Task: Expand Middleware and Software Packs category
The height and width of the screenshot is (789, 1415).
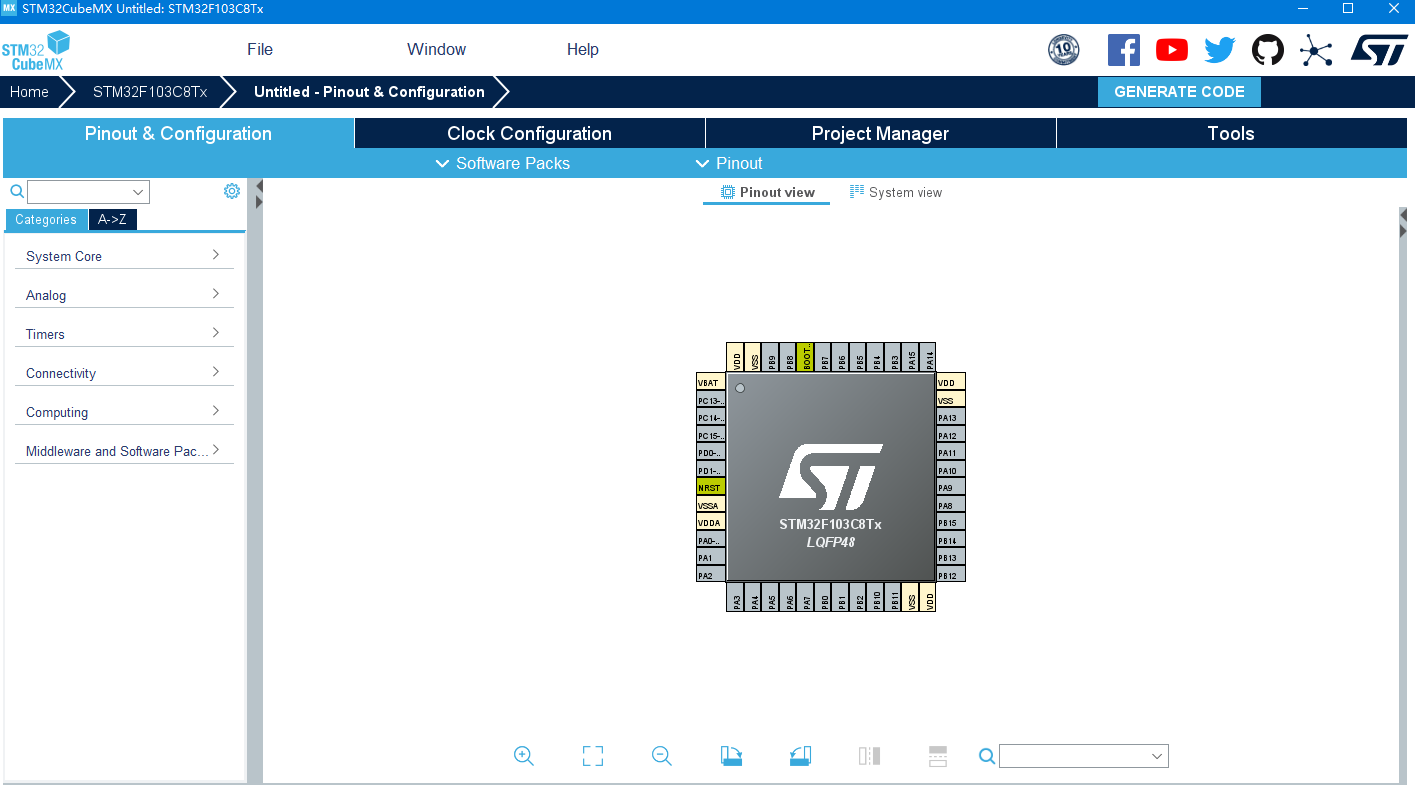Action: click(x=124, y=451)
